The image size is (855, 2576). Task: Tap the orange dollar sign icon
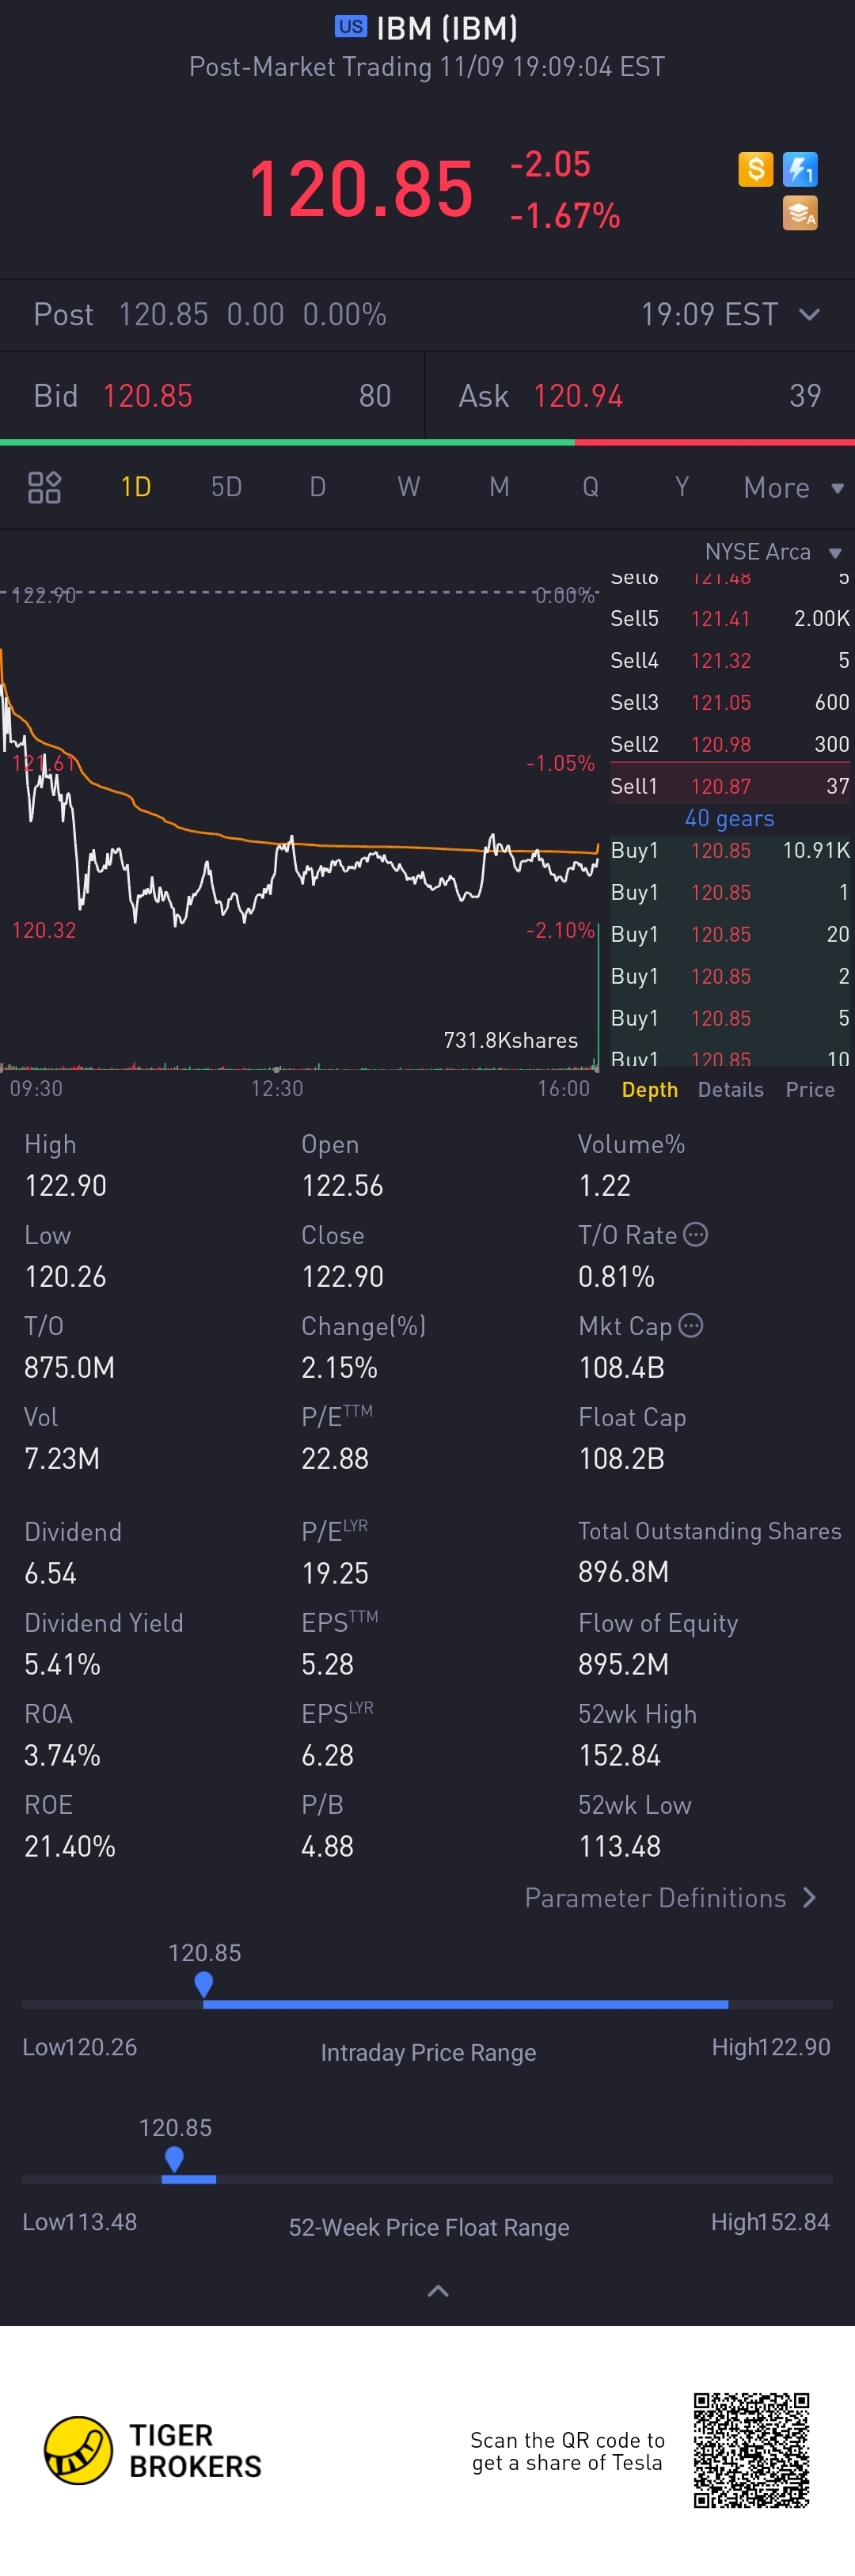(x=755, y=169)
